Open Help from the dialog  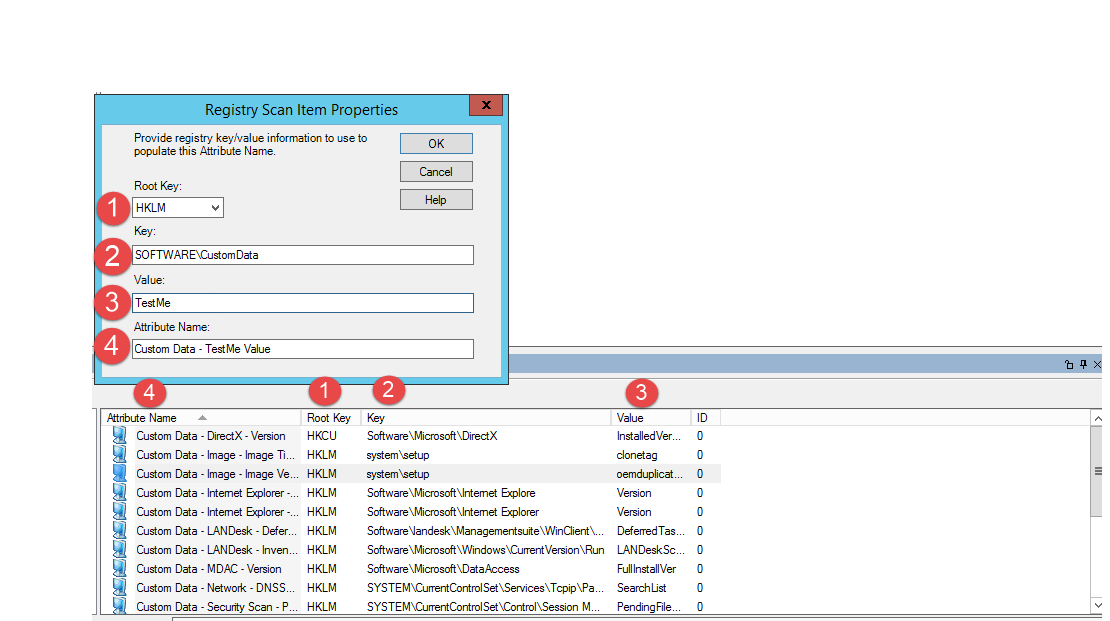click(436, 199)
